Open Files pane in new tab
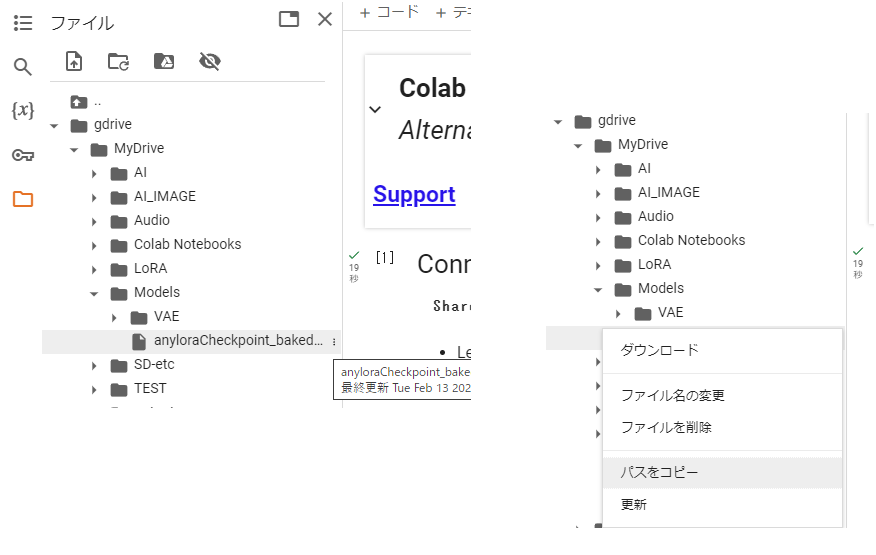The image size is (876, 555). (x=289, y=19)
